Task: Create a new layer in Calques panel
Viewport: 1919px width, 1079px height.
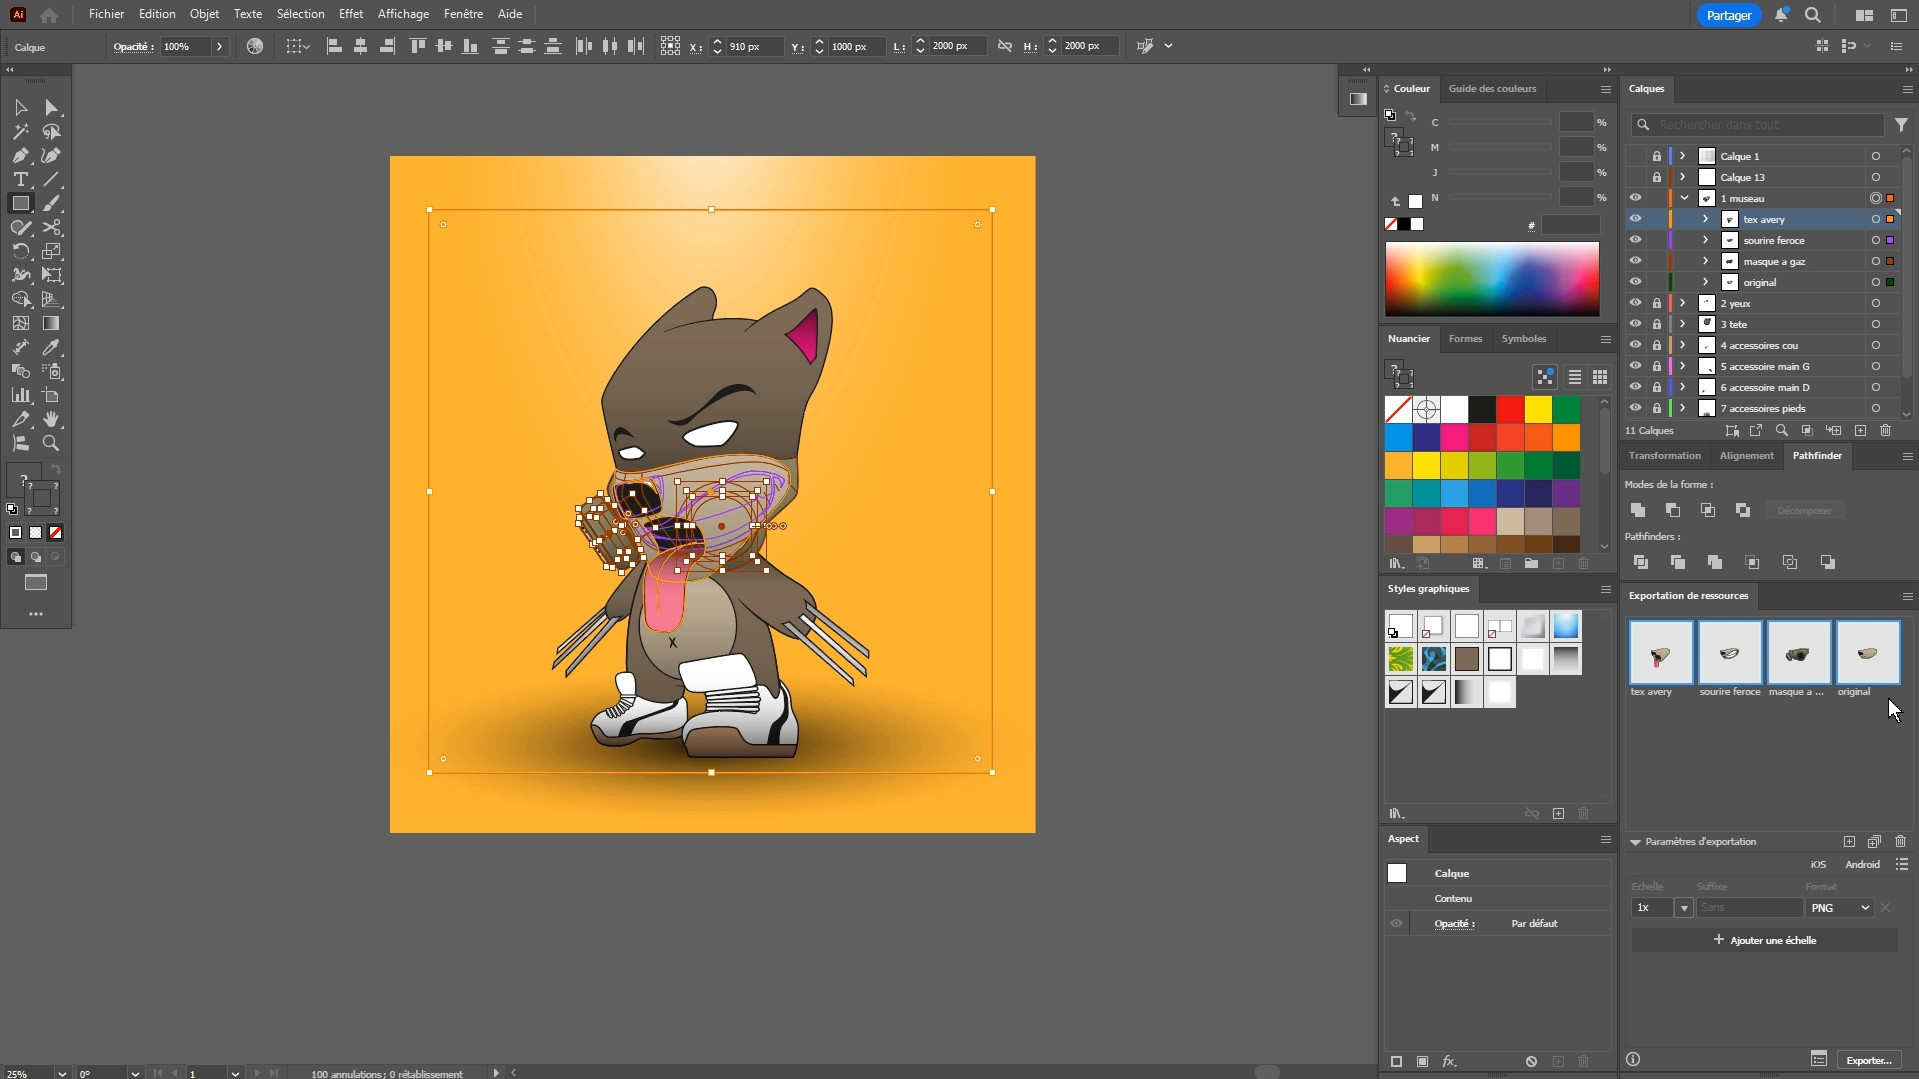Action: tap(1860, 430)
